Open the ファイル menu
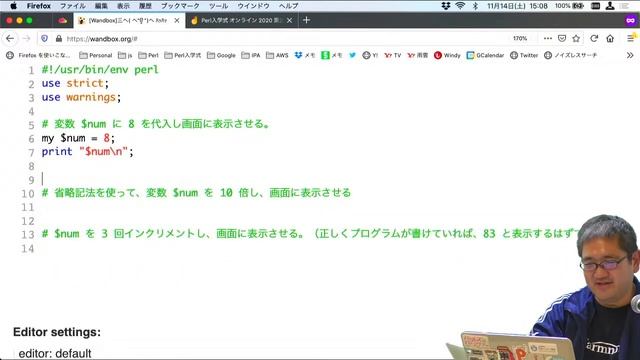The image size is (640, 360). (x=73, y=6)
